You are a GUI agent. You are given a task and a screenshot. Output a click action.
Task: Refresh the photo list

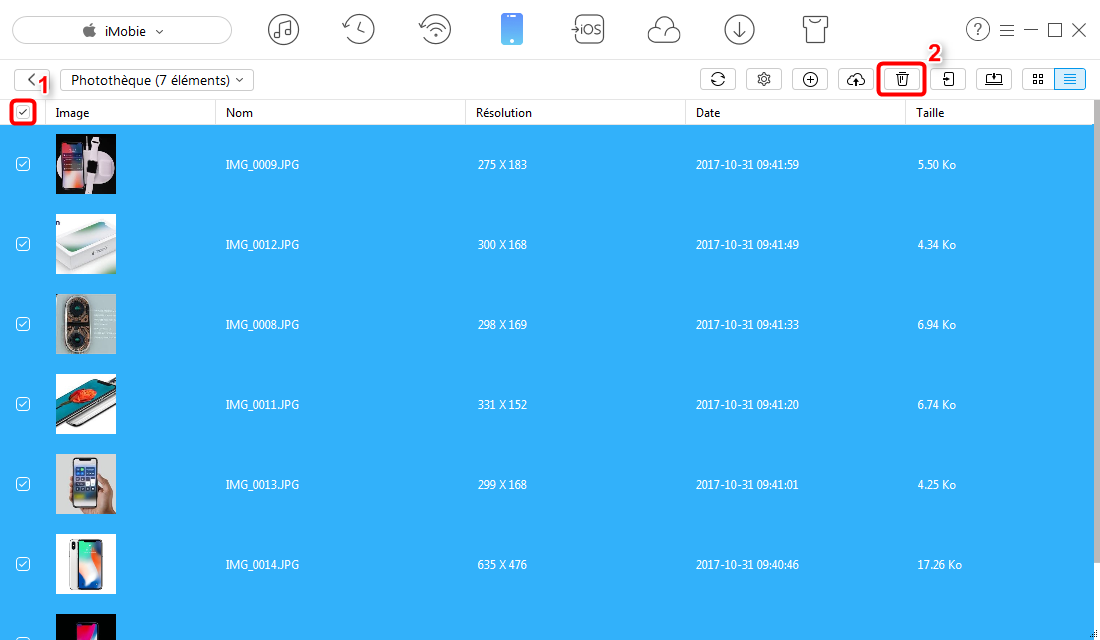(718, 79)
